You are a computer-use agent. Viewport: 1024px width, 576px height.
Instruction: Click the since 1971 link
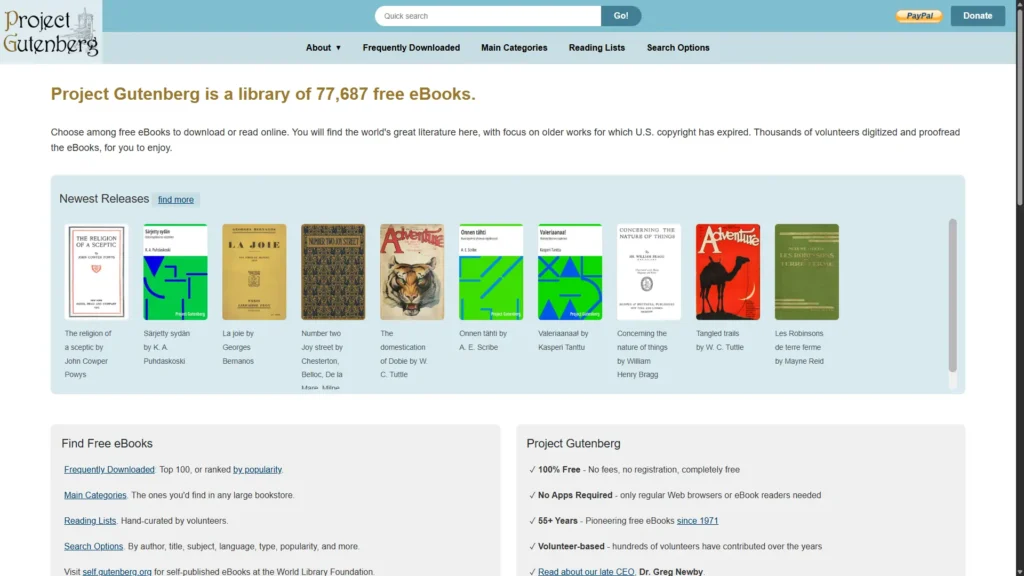(x=697, y=520)
